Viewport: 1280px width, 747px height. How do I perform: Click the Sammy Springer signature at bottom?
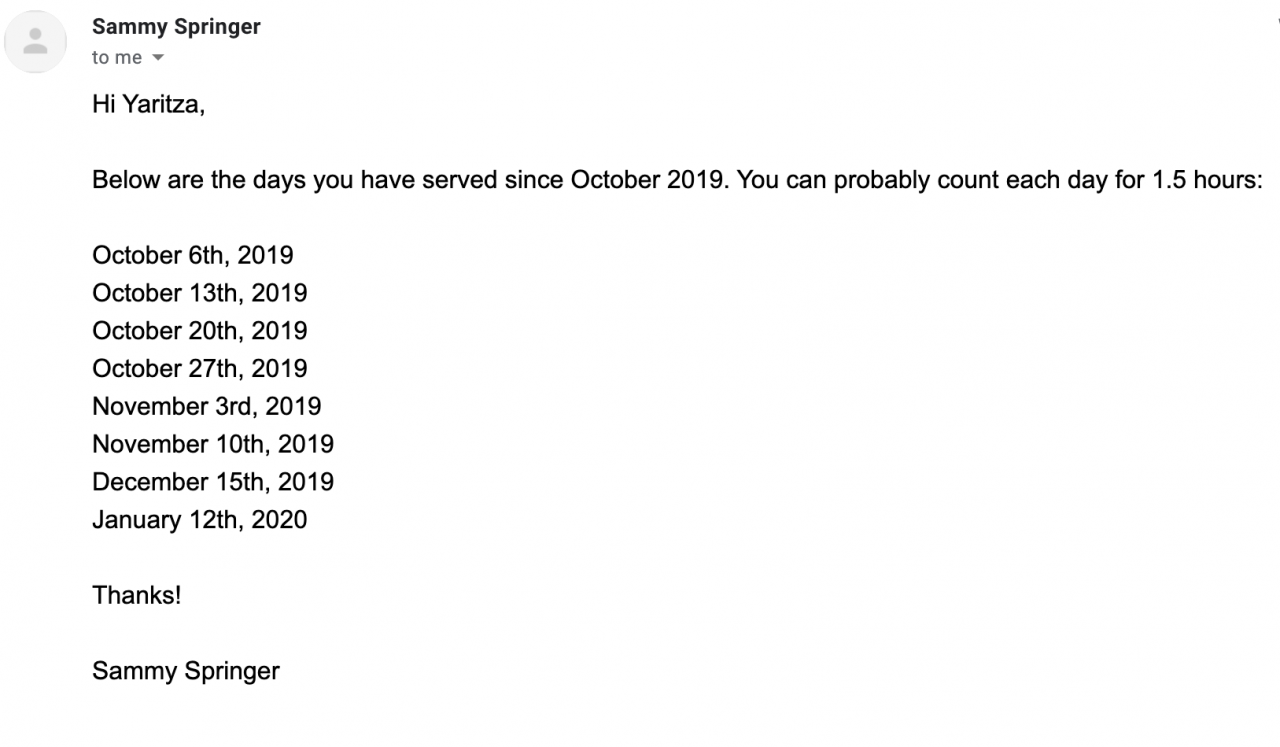pyautogui.click(x=186, y=671)
